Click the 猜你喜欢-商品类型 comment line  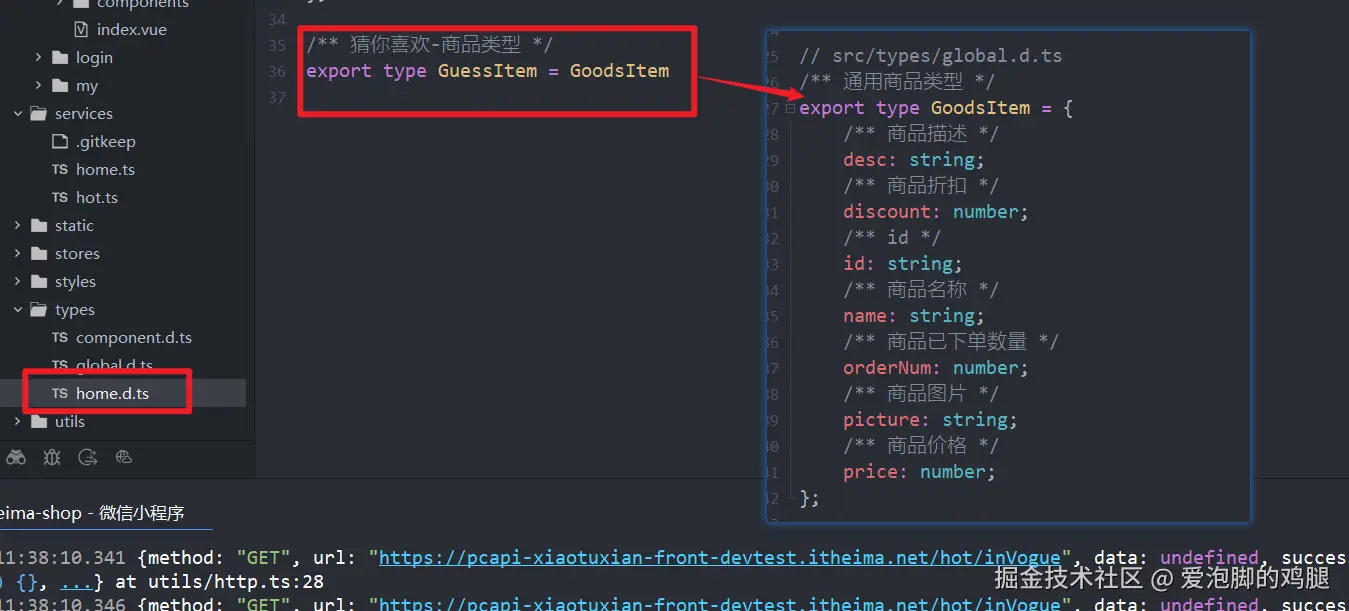pos(429,45)
